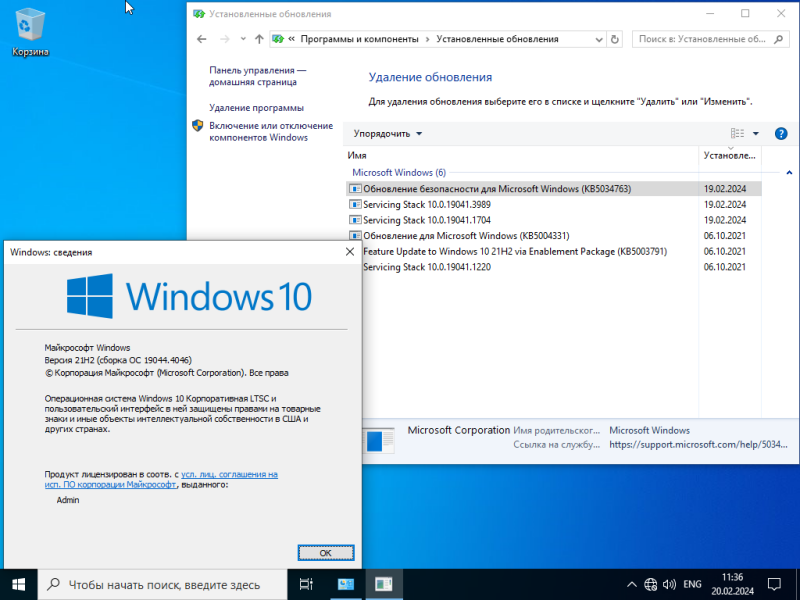The height and width of the screenshot is (600, 800).
Task: Click the address bar folder icon
Action: click(x=278, y=39)
